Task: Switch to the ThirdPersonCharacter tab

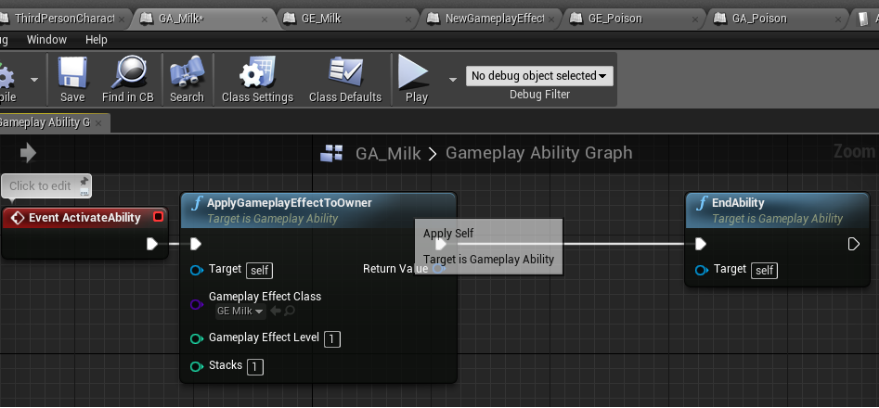Action: pos(64,18)
